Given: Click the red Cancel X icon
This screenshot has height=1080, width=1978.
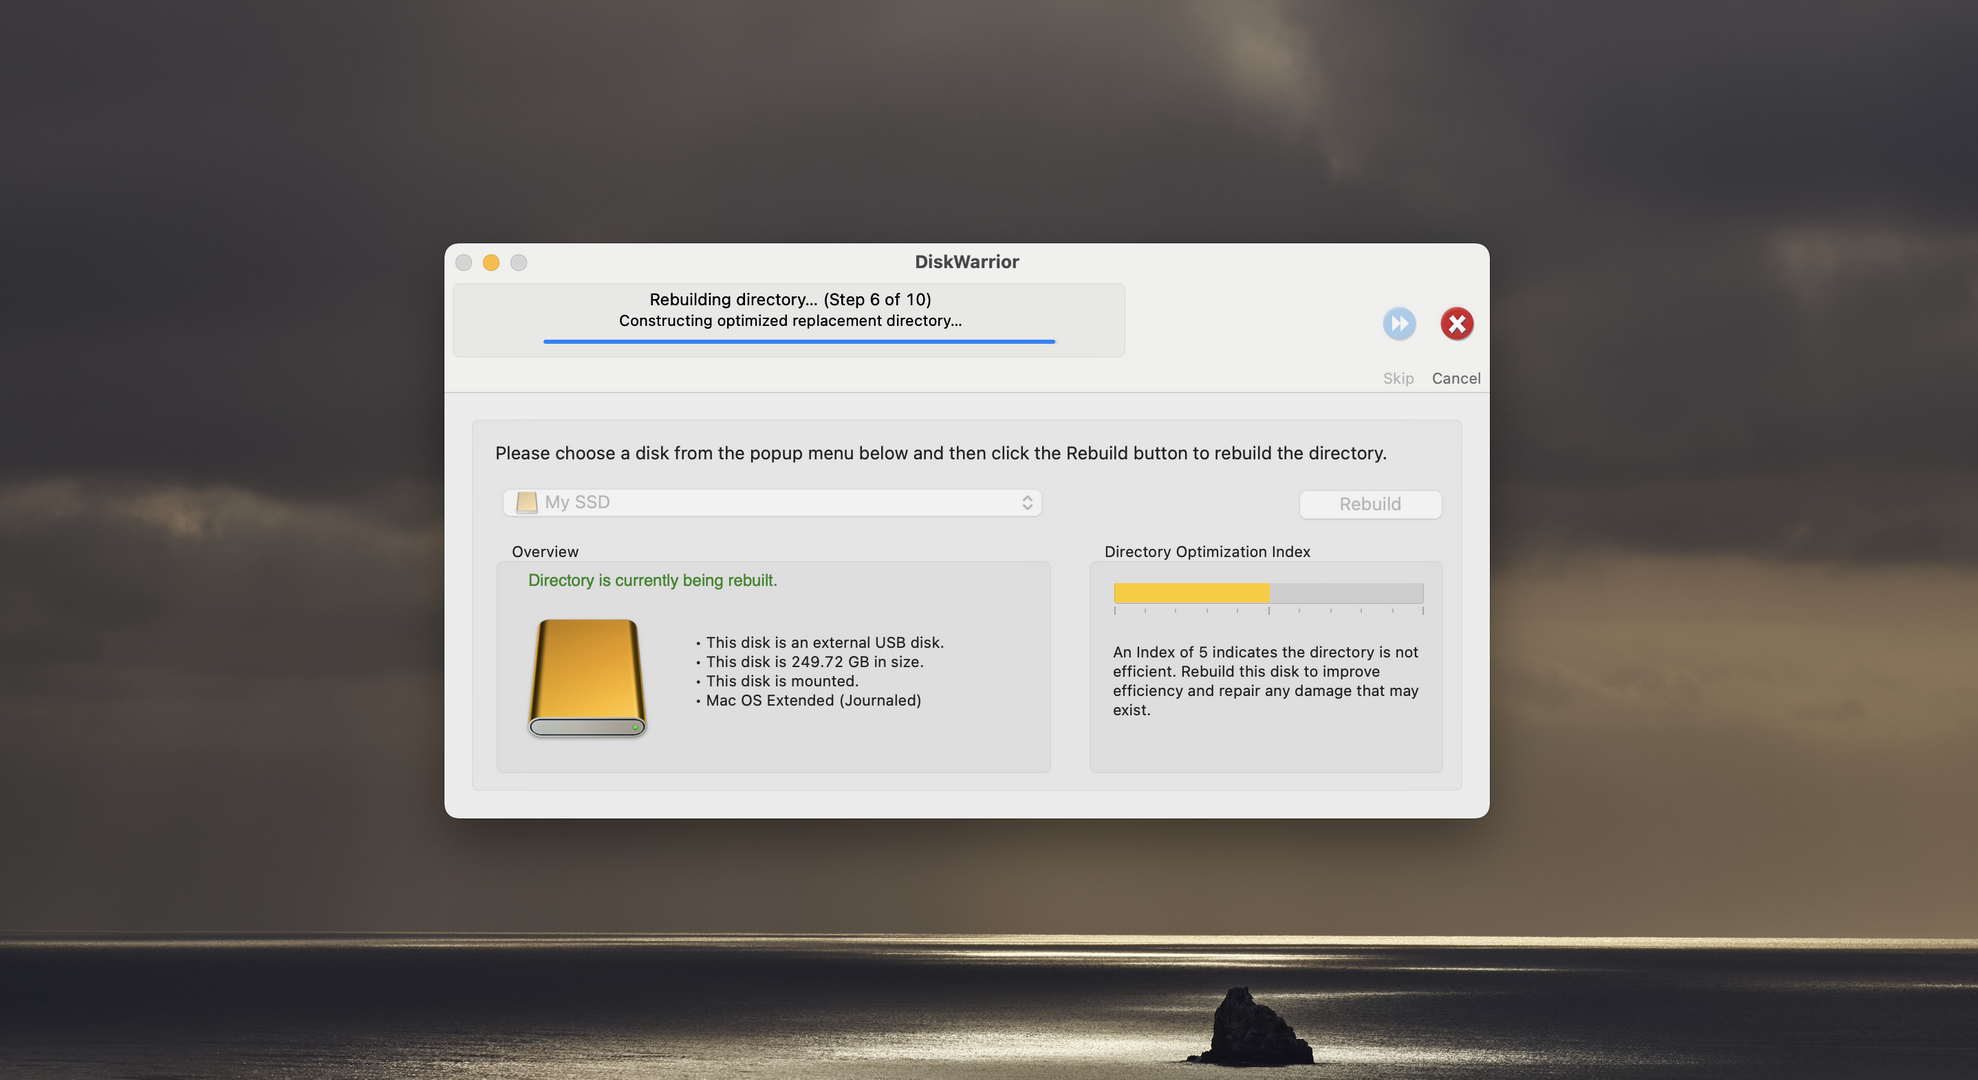Looking at the screenshot, I should [1456, 324].
